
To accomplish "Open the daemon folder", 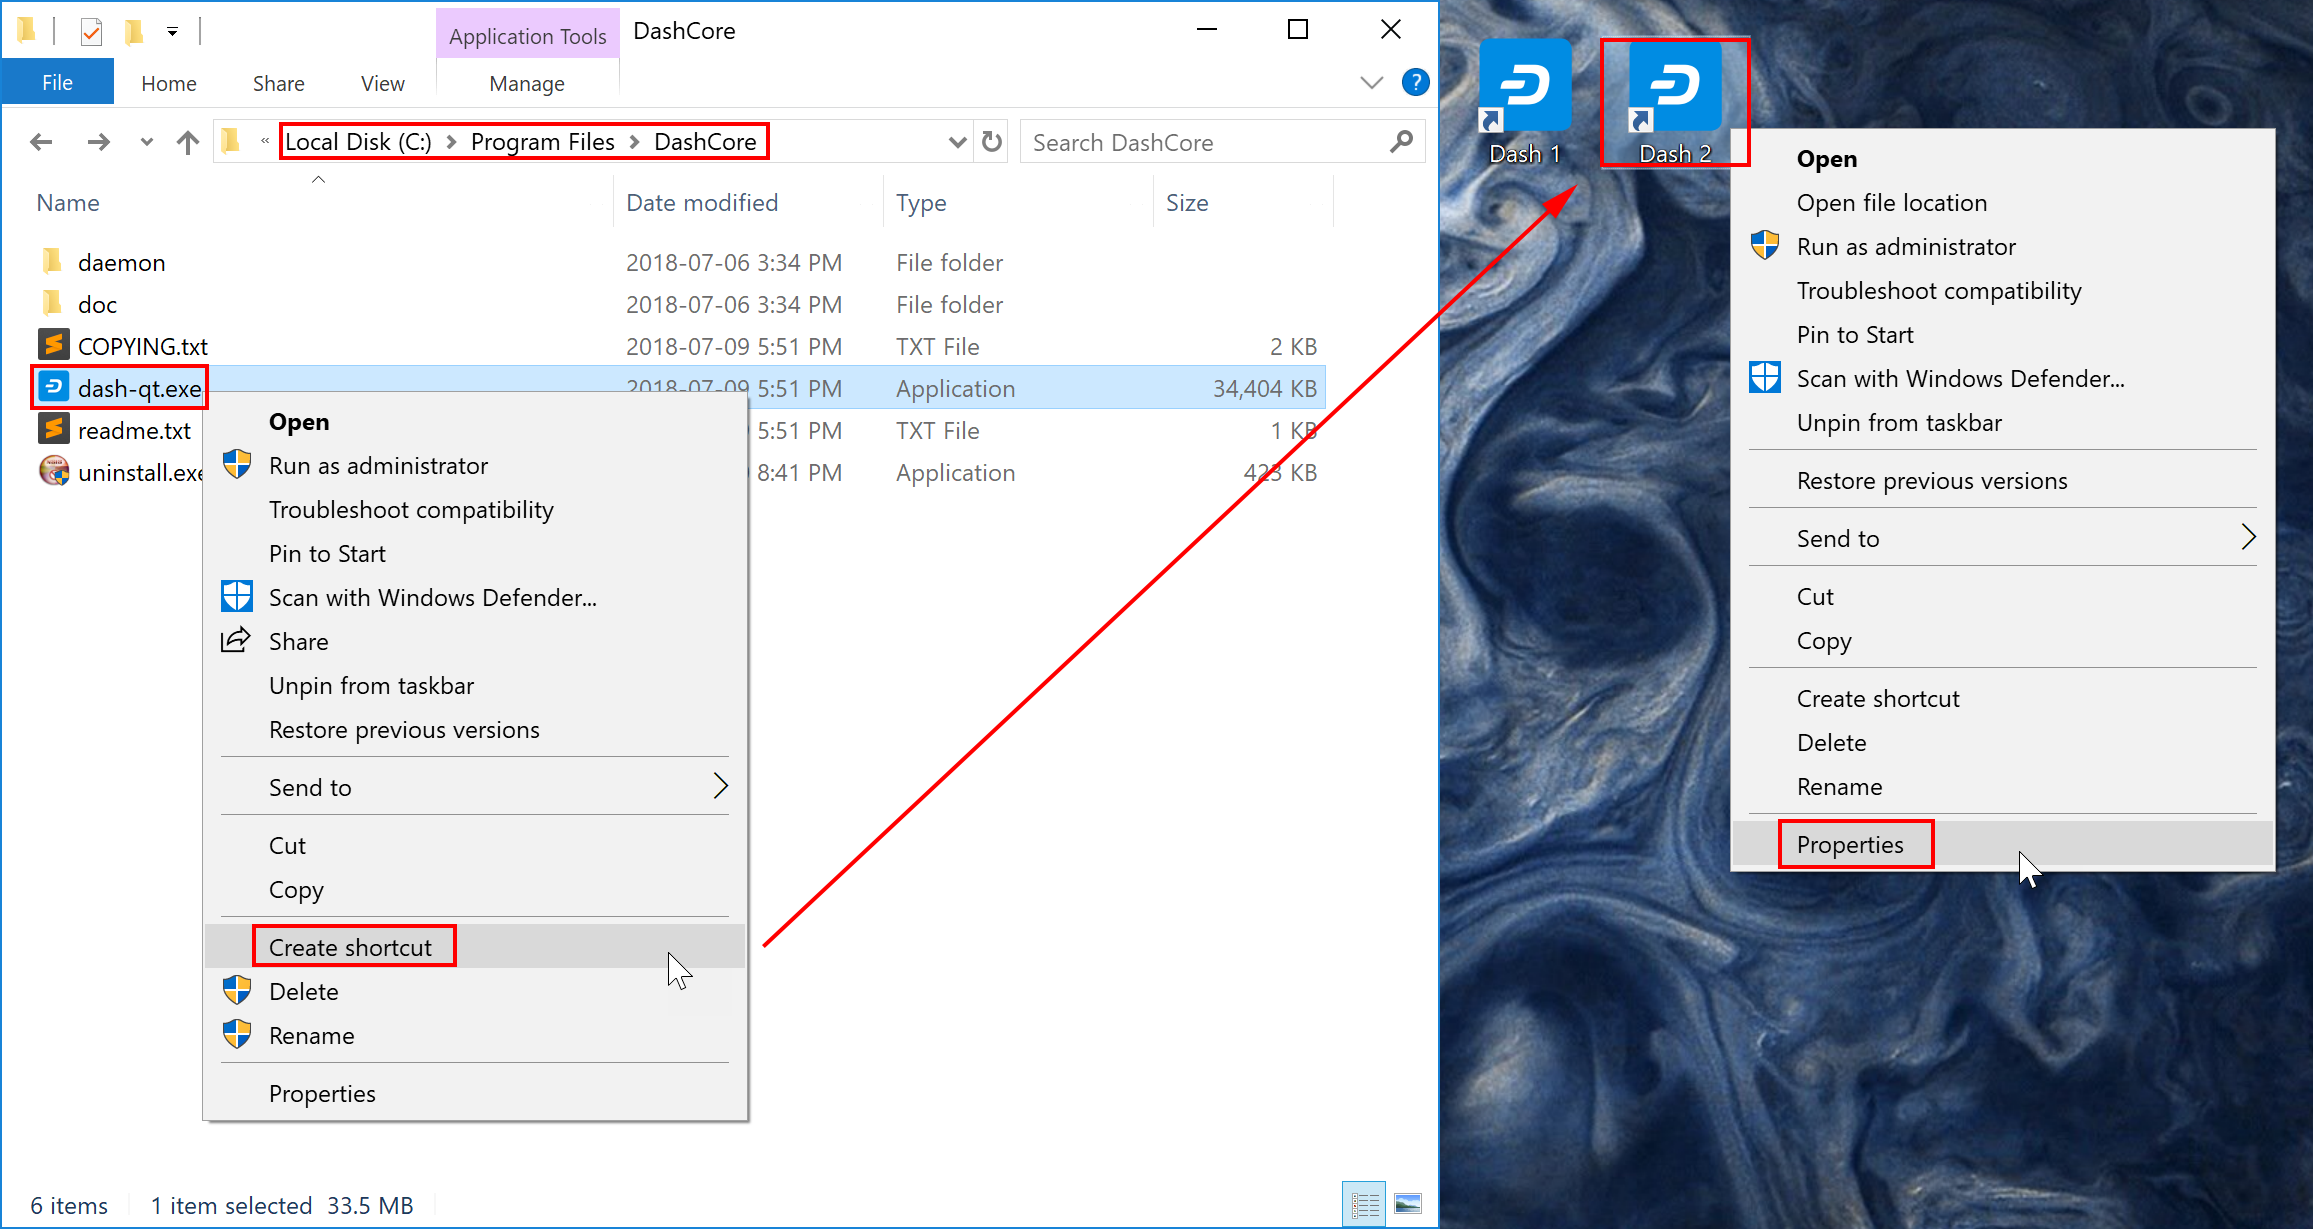I will (x=121, y=262).
